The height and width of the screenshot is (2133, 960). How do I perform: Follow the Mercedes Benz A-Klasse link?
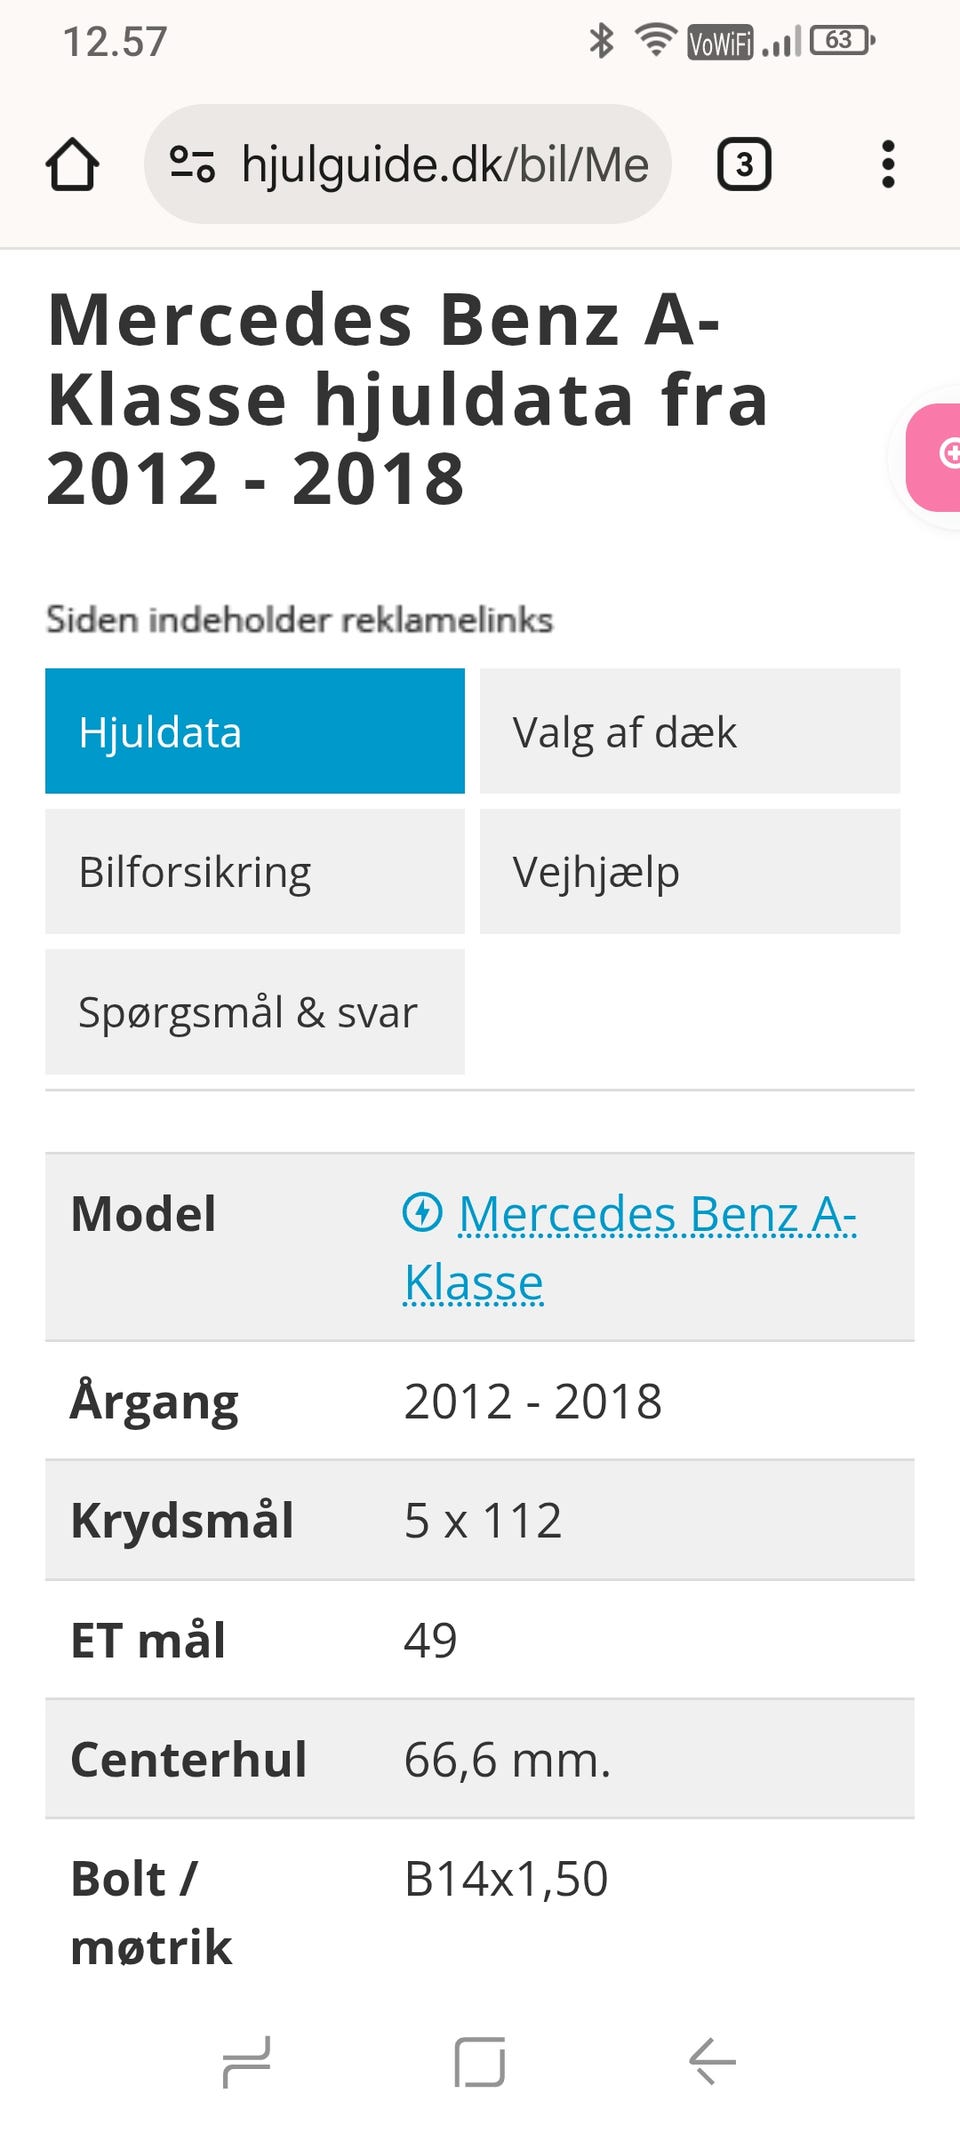click(x=656, y=1217)
